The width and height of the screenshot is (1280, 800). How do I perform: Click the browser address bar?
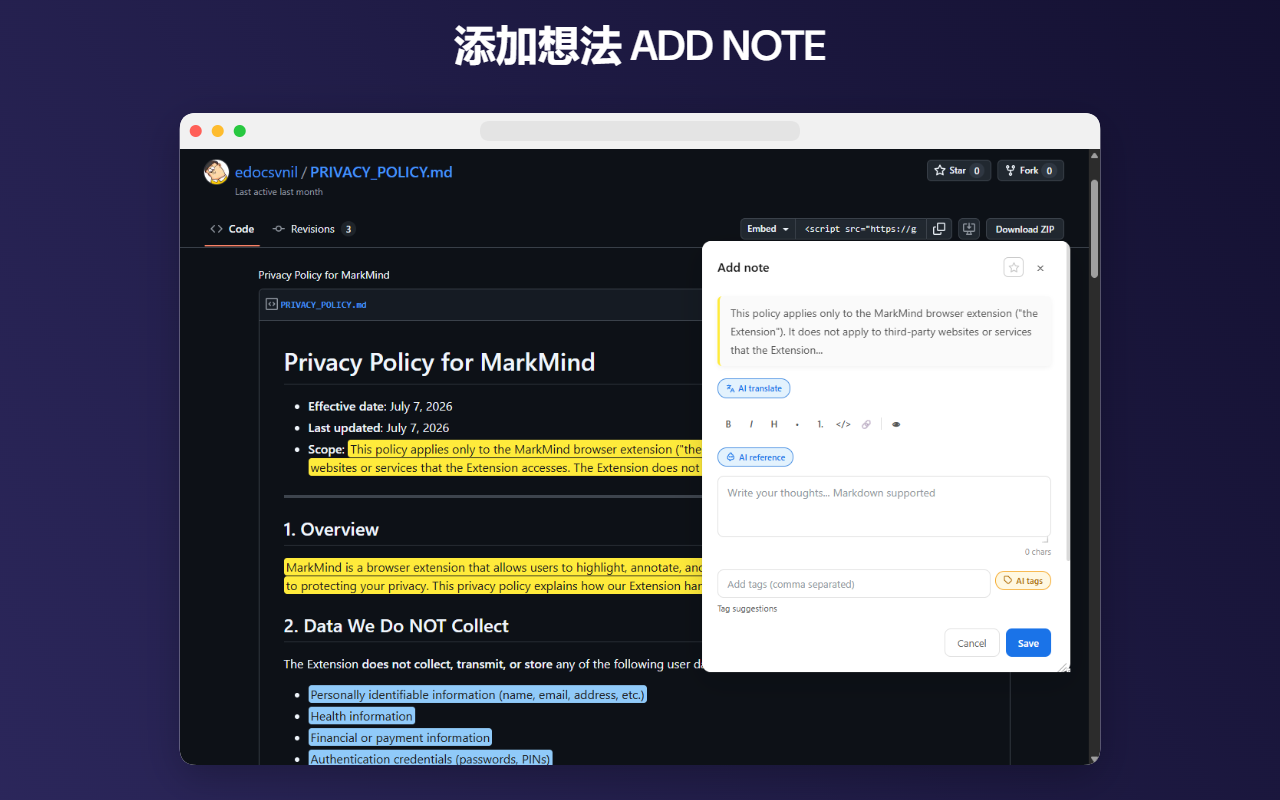640,131
